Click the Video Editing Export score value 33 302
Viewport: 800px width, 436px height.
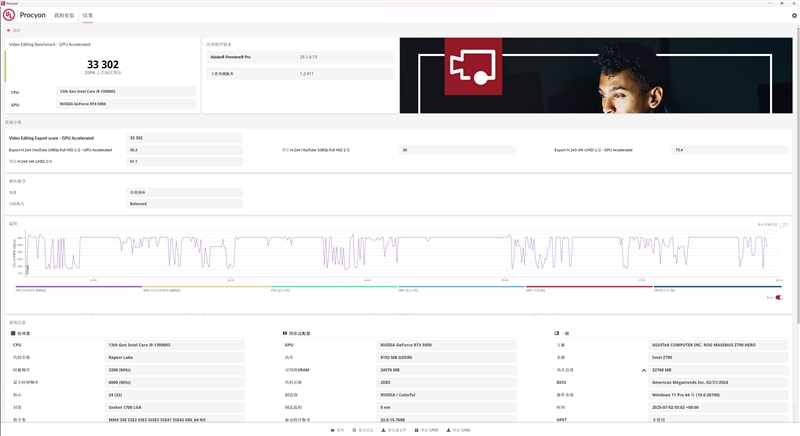[184, 138]
